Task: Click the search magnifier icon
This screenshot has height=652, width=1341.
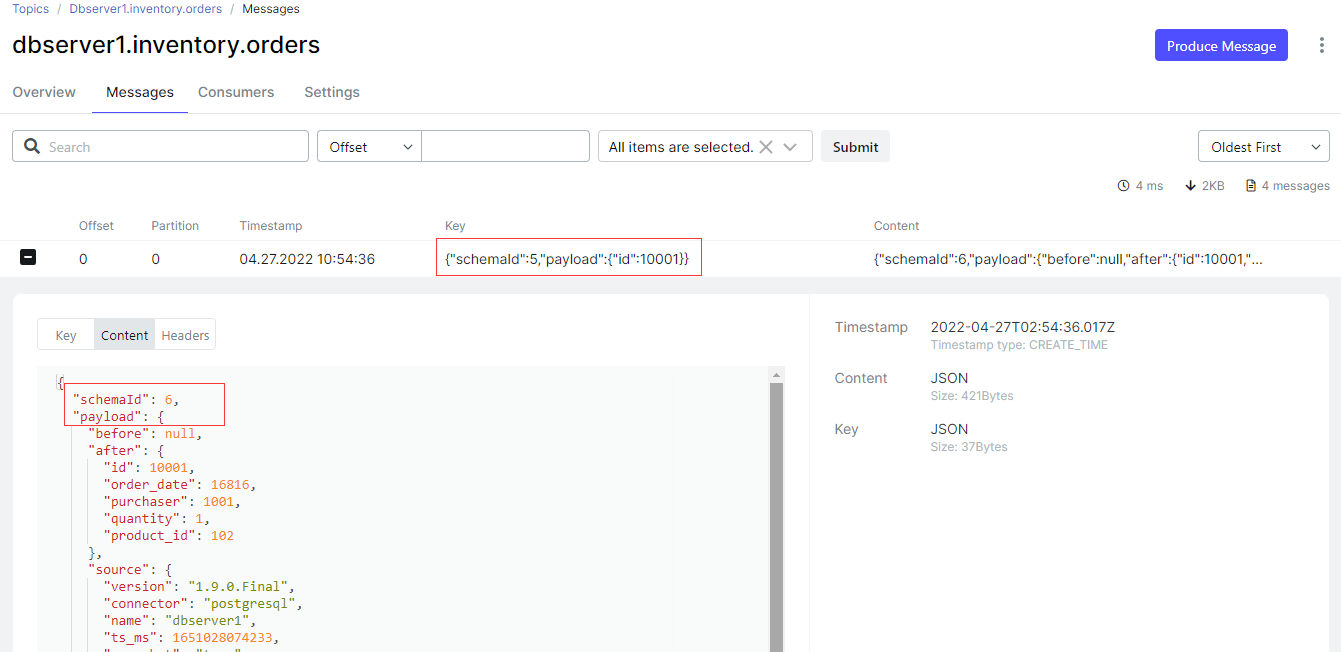Action: 32,147
